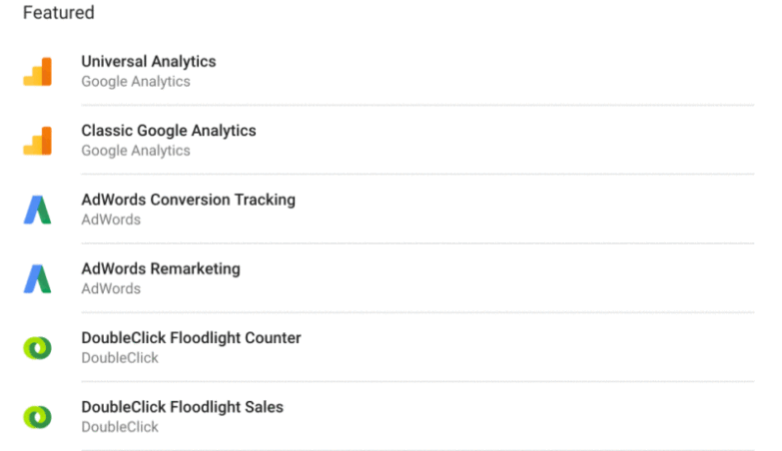Click the divider line below Classic Google Analytics
The image size is (782, 451).
tap(417, 174)
